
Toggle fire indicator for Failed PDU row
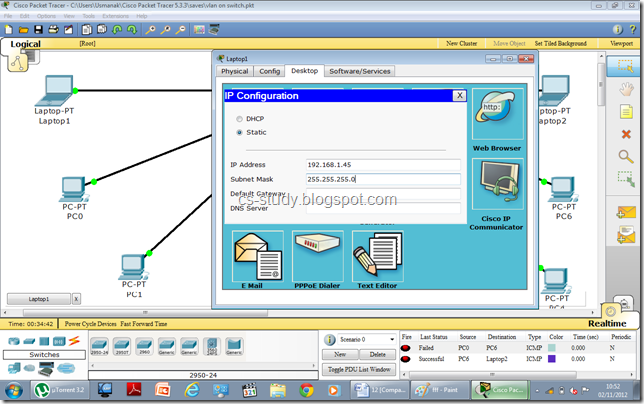pos(406,348)
